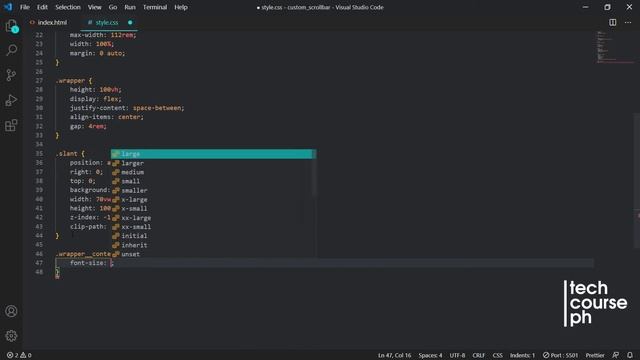
Task: Click the feedback icon in status bar
Action: pos(616,355)
